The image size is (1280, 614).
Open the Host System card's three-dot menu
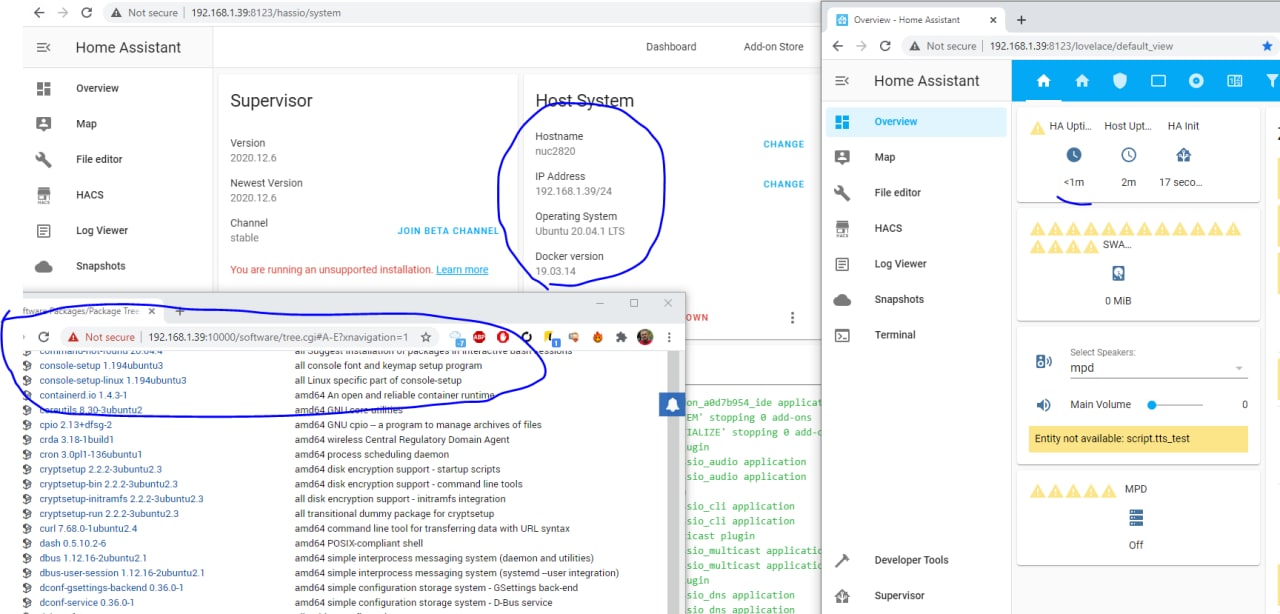click(x=793, y=318)
